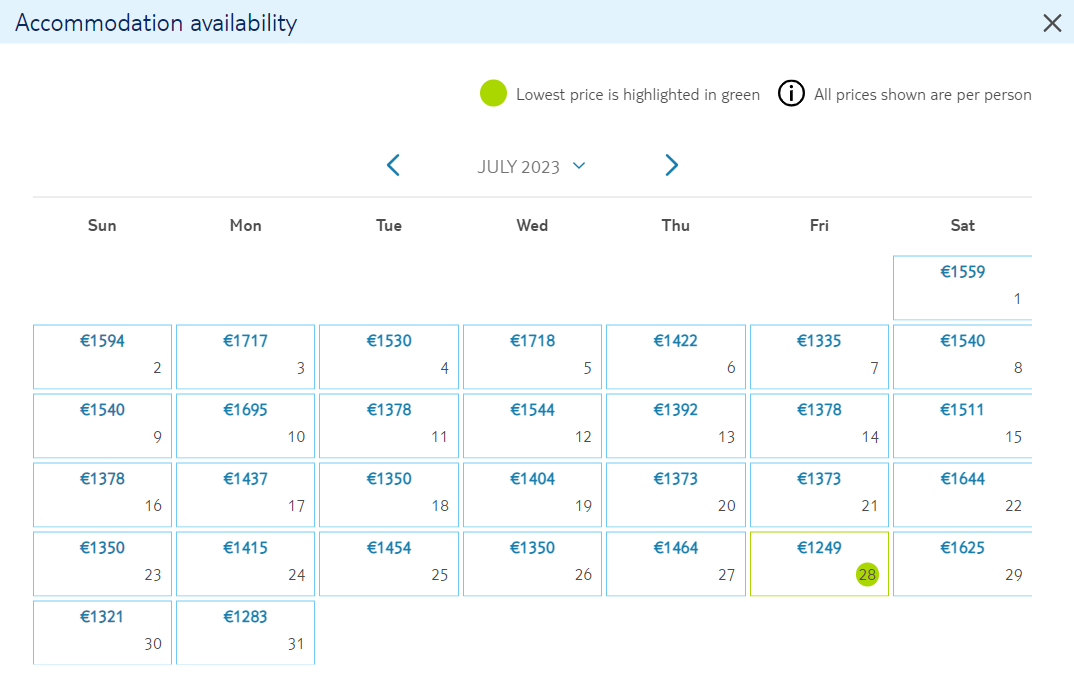Select July 2 at €1594
Image resolution: width=1074 pixels, height=673 pixels.
pyautogui.click(x=102, y=357)
